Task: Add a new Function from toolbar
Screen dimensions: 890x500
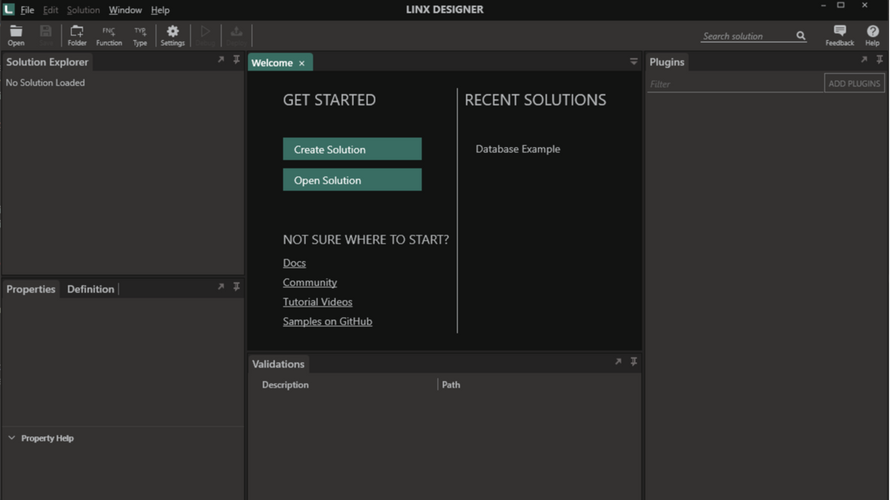Action: point(109,35)
